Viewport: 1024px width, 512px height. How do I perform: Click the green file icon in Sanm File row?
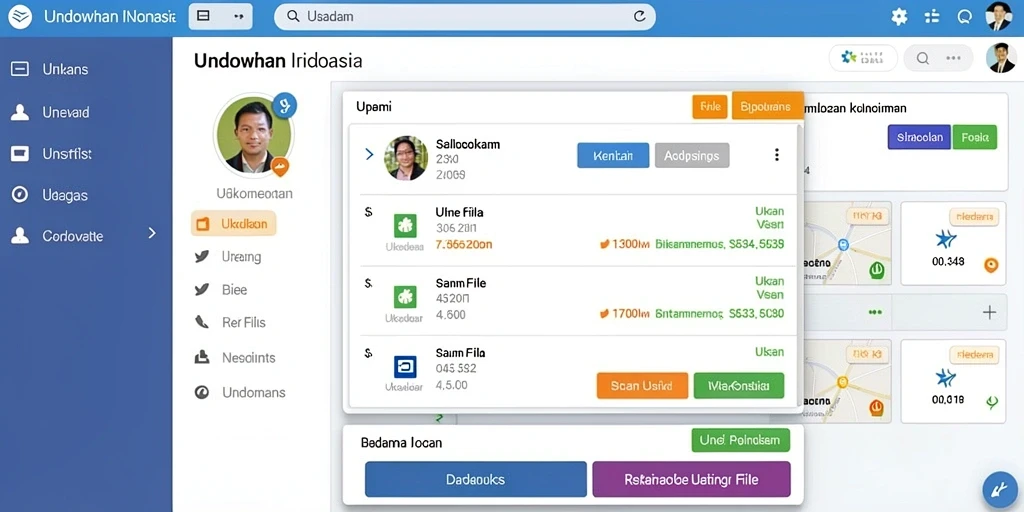tap(405, 297)
